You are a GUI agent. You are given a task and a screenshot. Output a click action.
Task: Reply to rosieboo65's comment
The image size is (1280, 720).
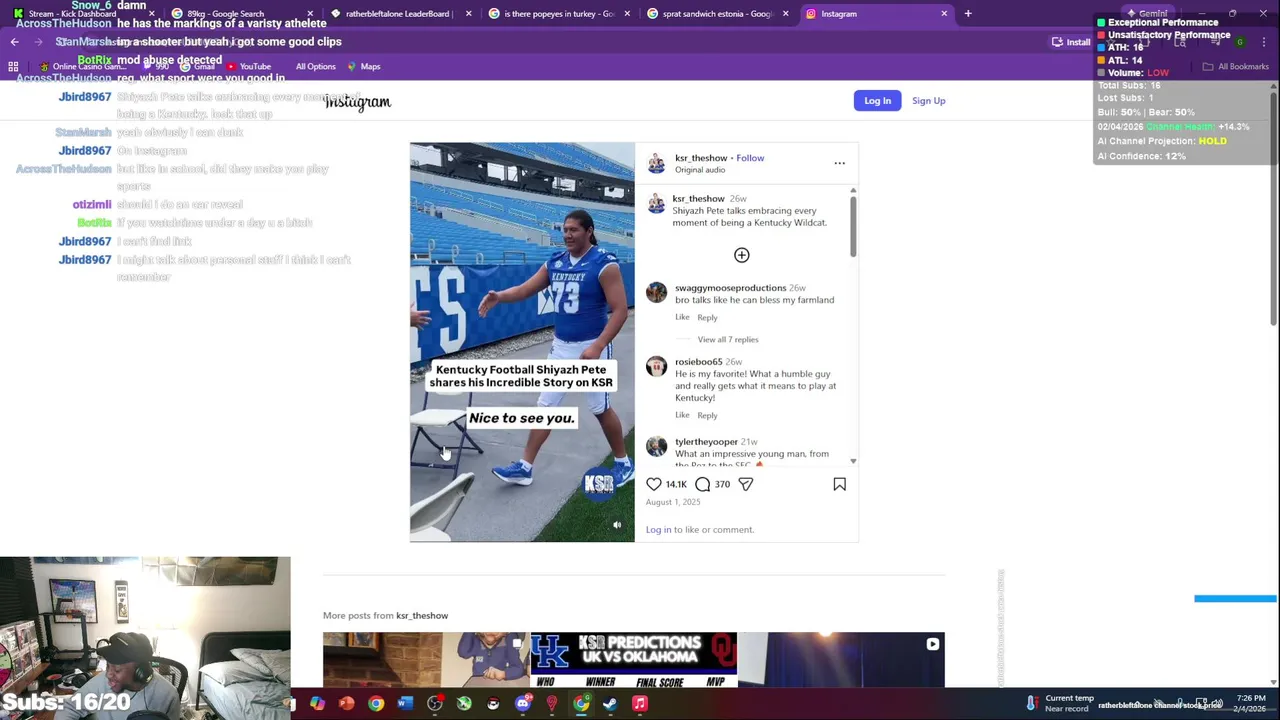[707, 415]
